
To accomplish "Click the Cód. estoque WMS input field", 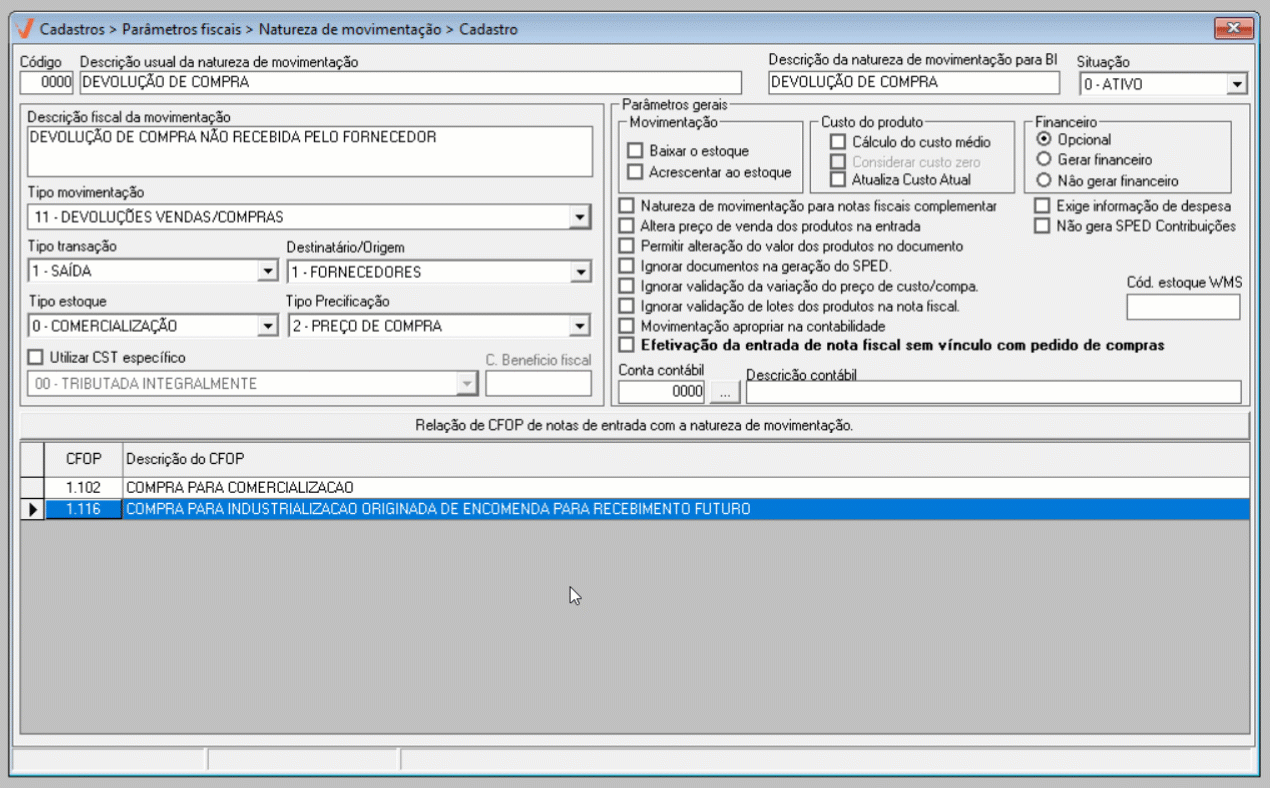I will point(1183,308).
